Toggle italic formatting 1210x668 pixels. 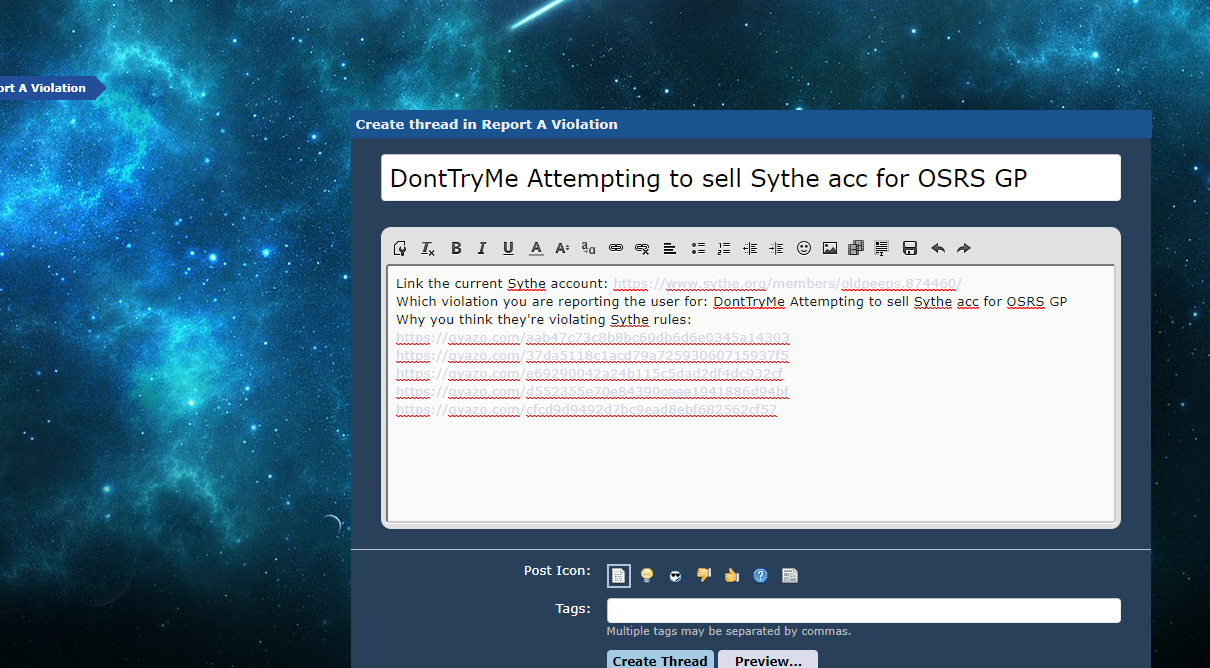[482, 248]
